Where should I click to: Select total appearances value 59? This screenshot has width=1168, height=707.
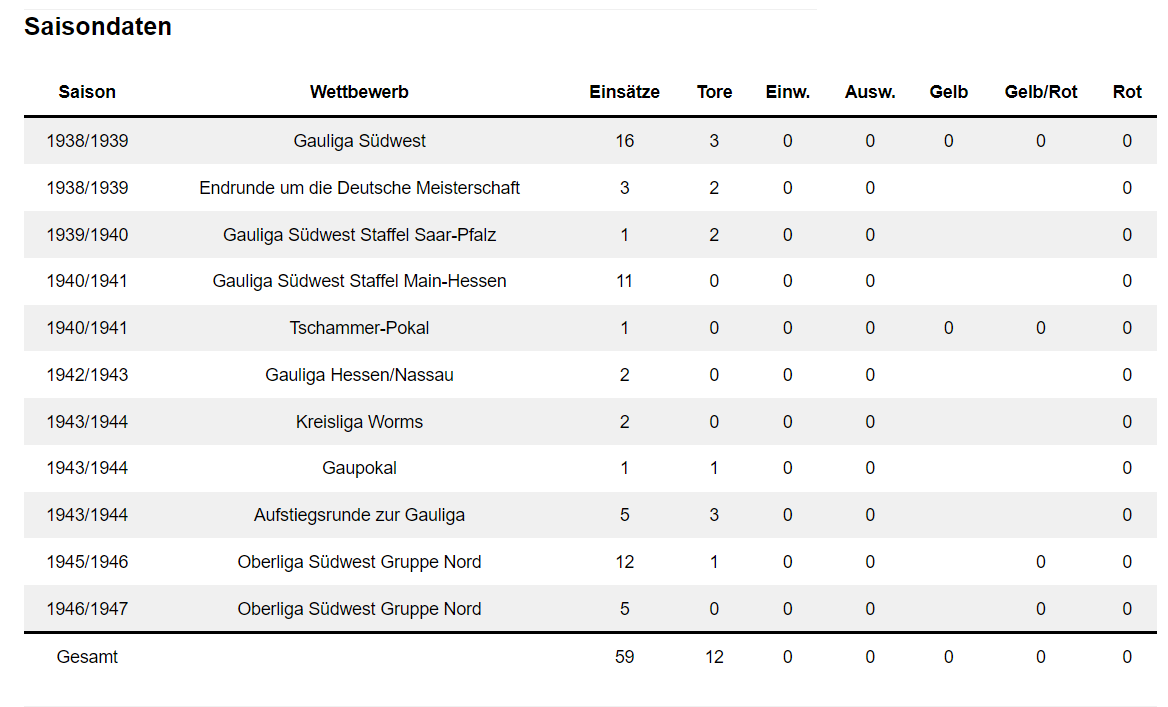pos(624,657)
